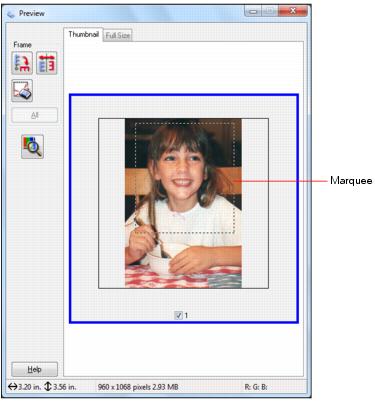Click the horizontal width arrow icon
375x402 pixels.
13,387
